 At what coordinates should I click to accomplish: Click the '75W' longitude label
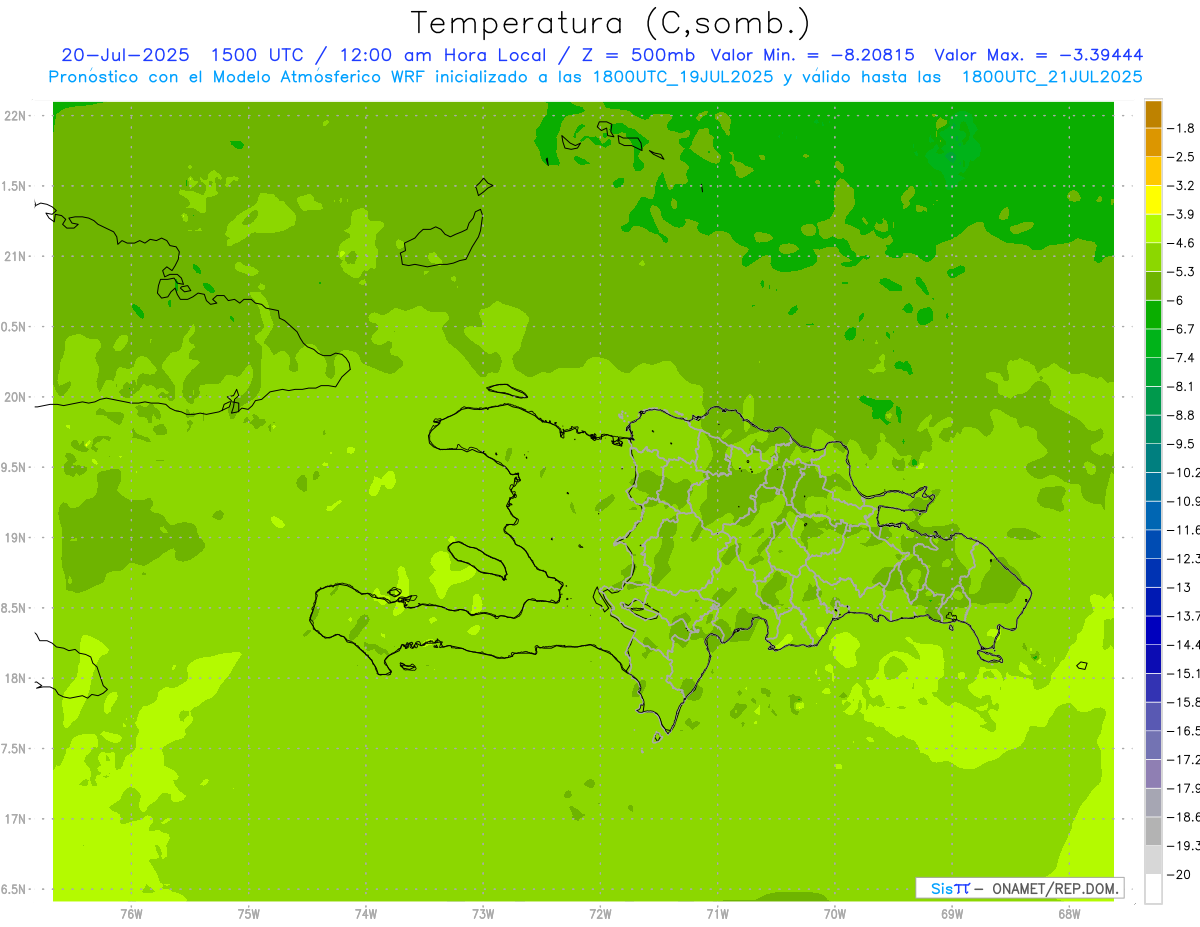click(249, 914)
